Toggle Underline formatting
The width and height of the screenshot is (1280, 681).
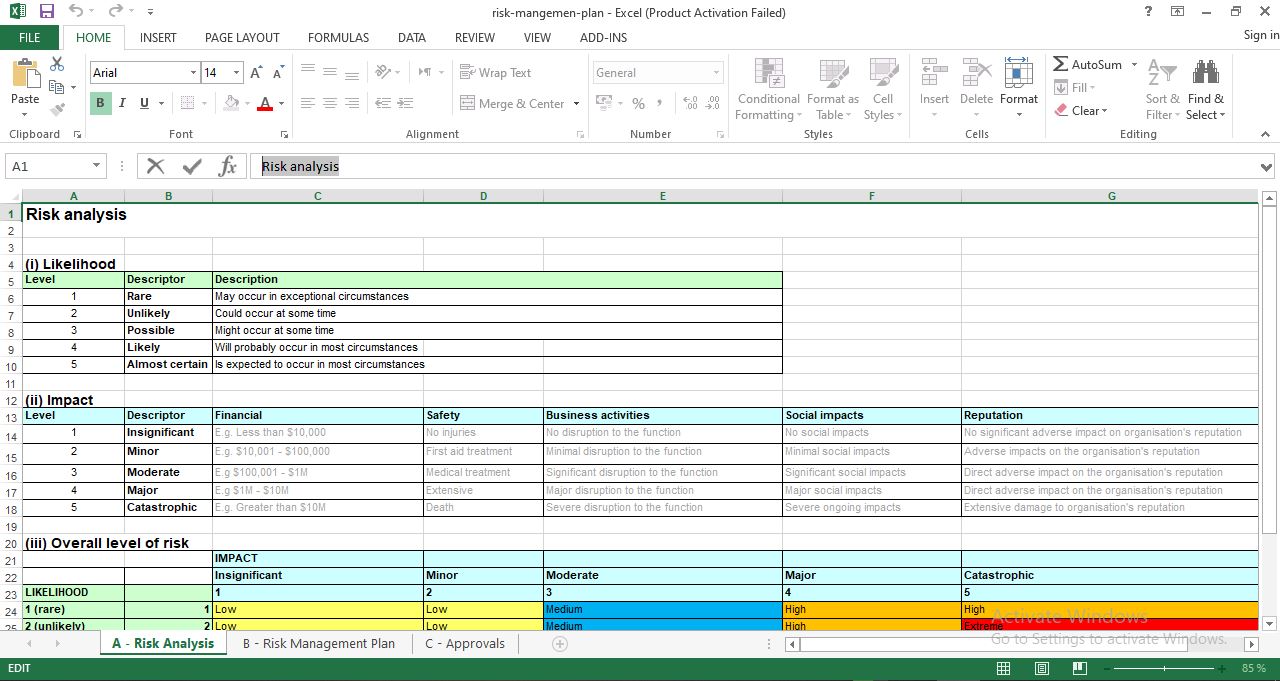143,103
